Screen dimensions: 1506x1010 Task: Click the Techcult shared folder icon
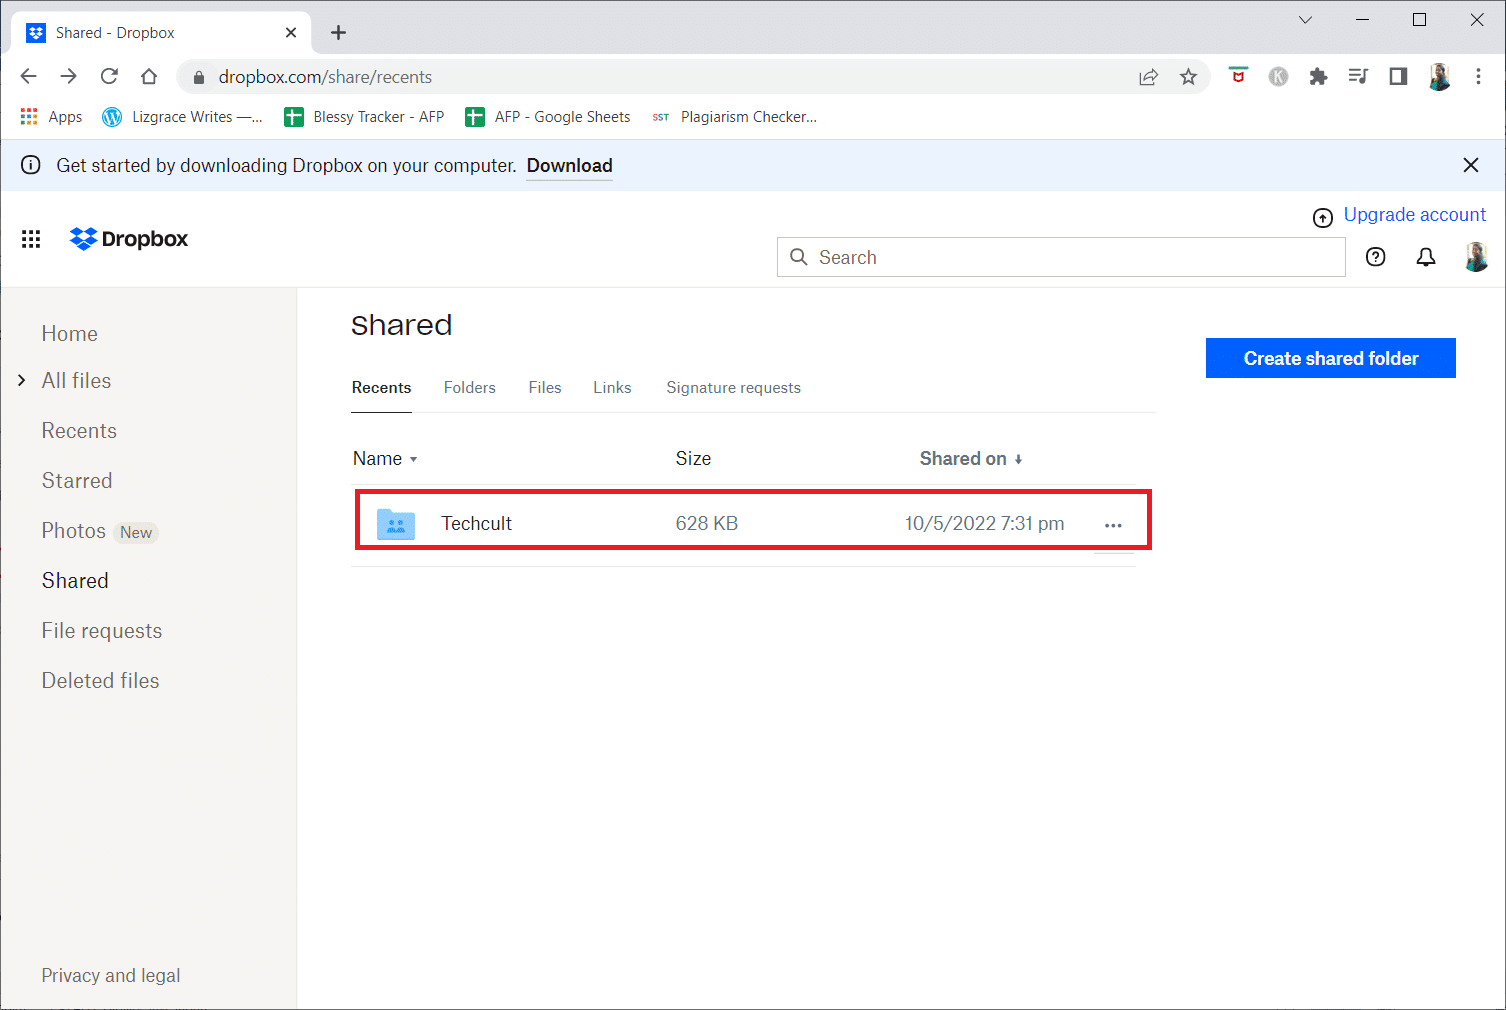pyautogui.click(x=396, y=524)
